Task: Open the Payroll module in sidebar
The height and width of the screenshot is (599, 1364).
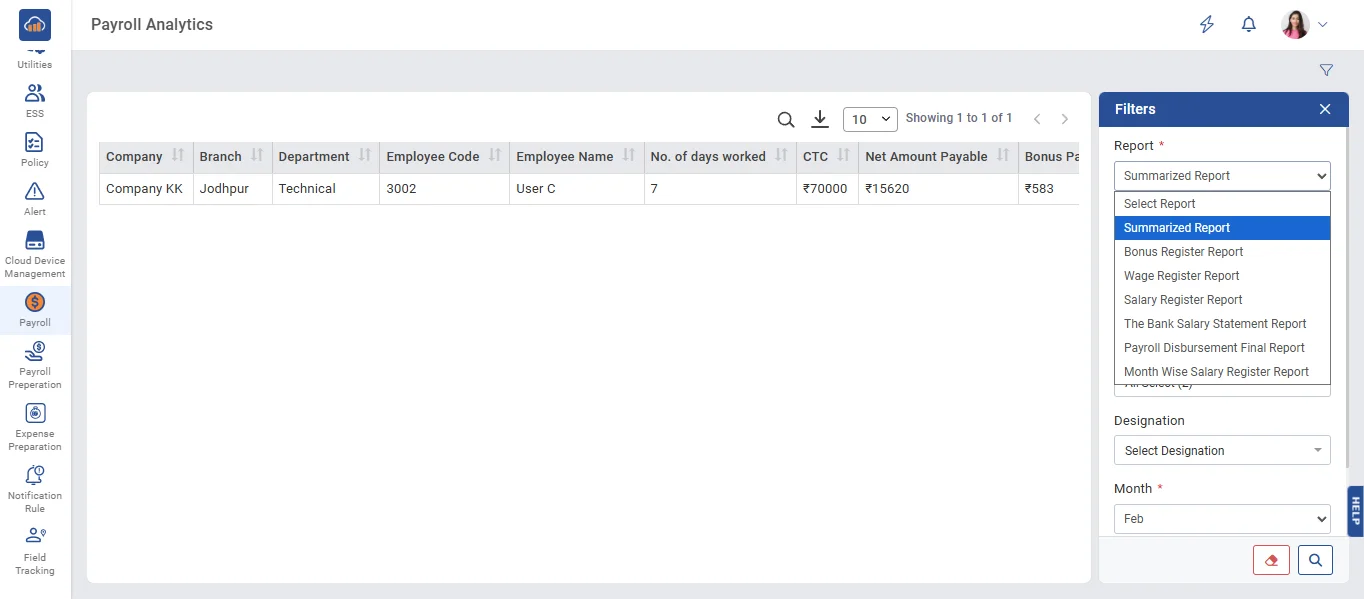Action: click(x=35, y=309)
